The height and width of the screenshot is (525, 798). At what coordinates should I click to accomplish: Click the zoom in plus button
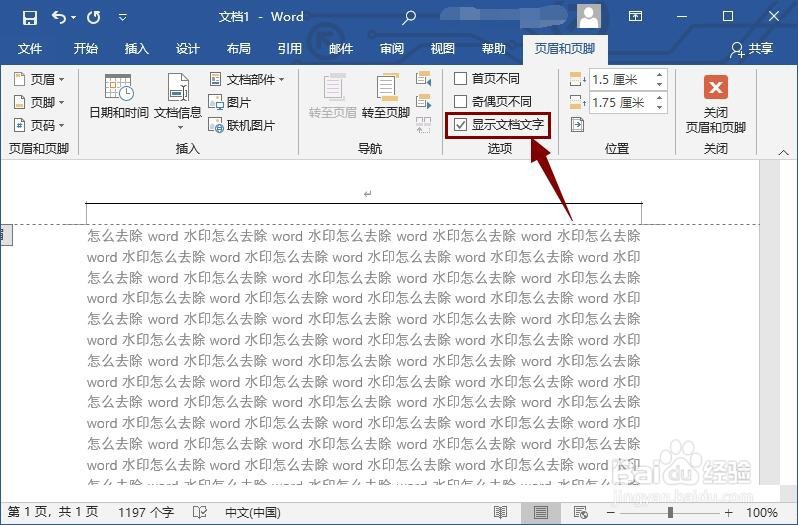point(728,513)
